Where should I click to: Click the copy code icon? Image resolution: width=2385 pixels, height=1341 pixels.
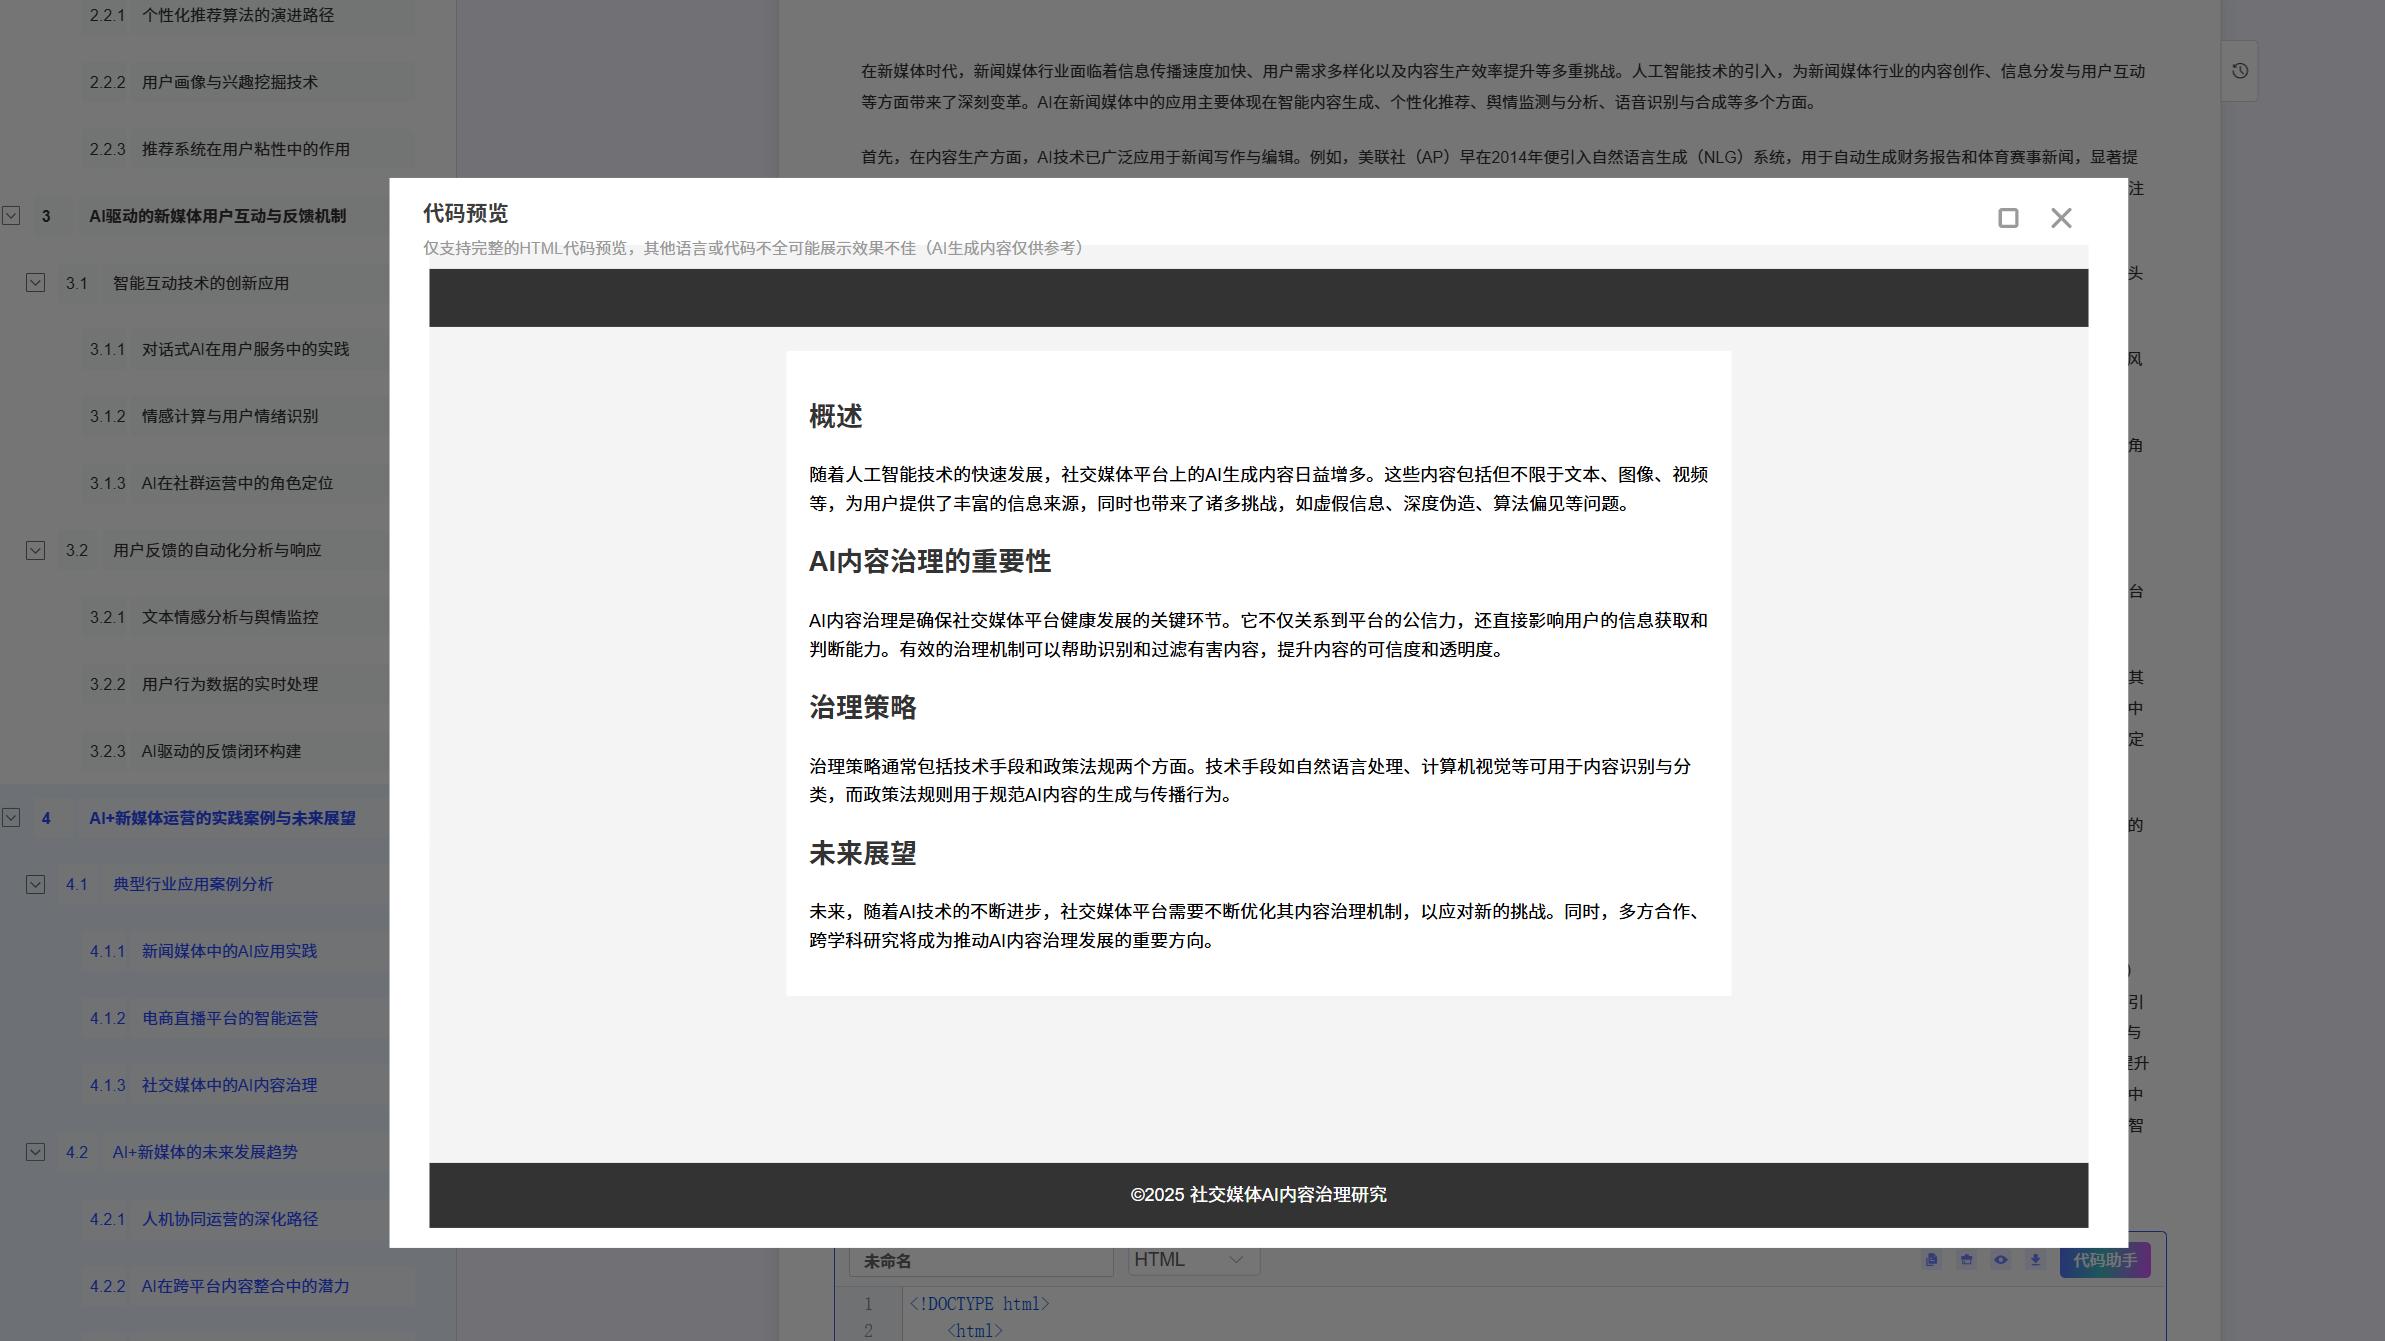tap(1931, 1260)
